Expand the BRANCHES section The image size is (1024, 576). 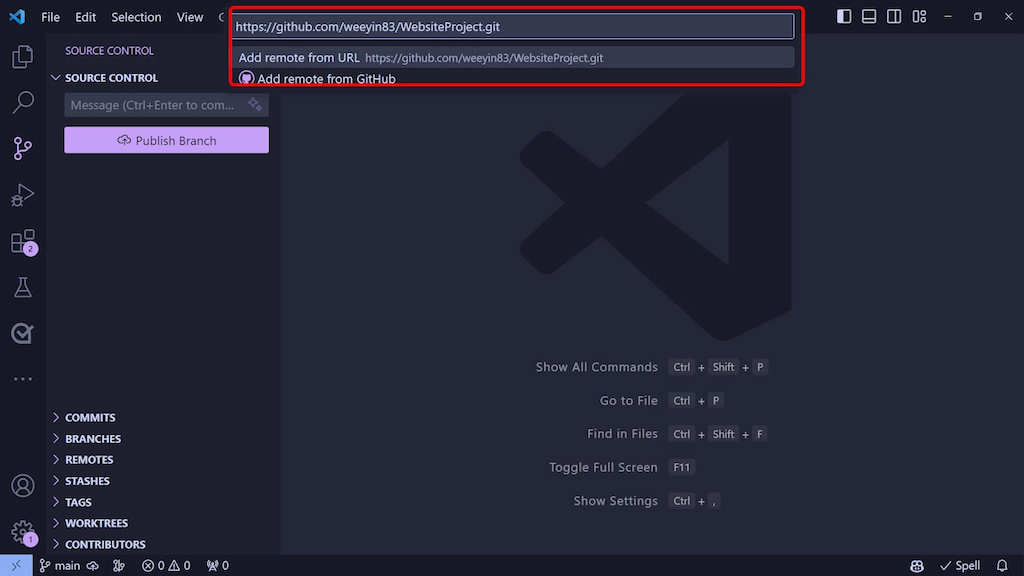pos(92,438)
